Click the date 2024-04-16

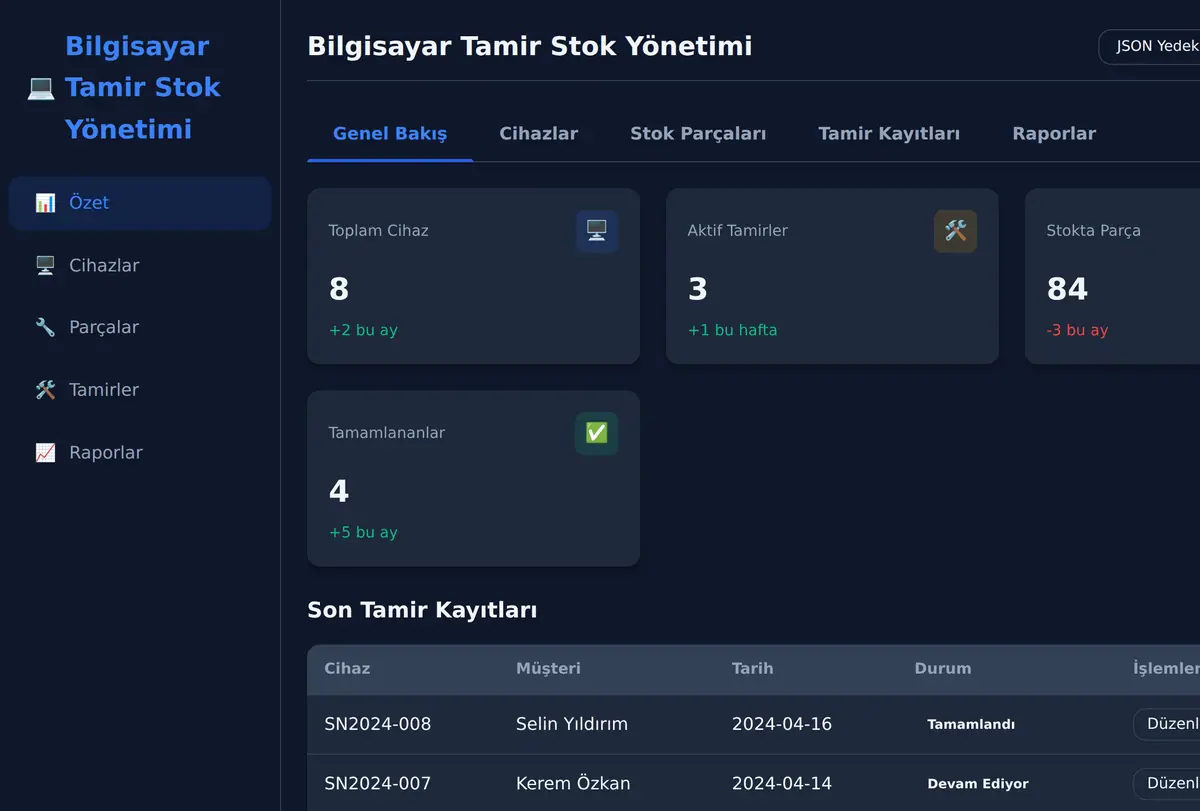click(782, 724)
